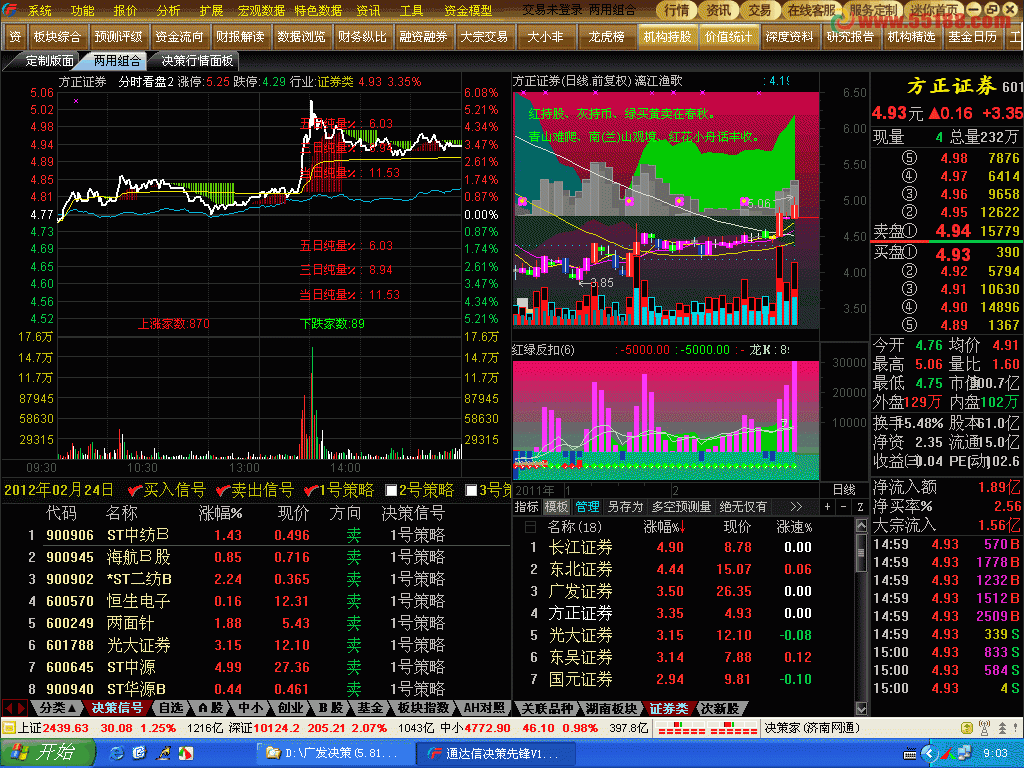The width and height of the screenshot is (1024, 768).
Task: Open the Windows 开始 Start button
Action: (46, 753)
